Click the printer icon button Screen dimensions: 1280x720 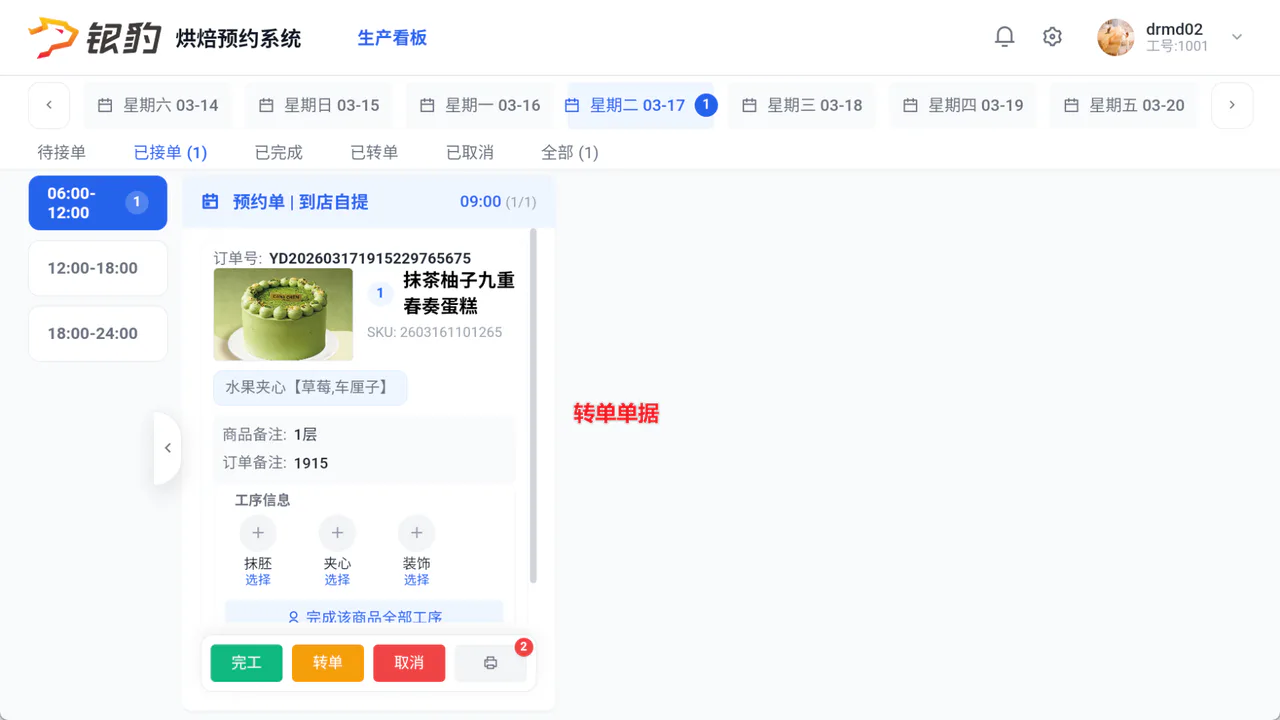click(x=490, y=663)
